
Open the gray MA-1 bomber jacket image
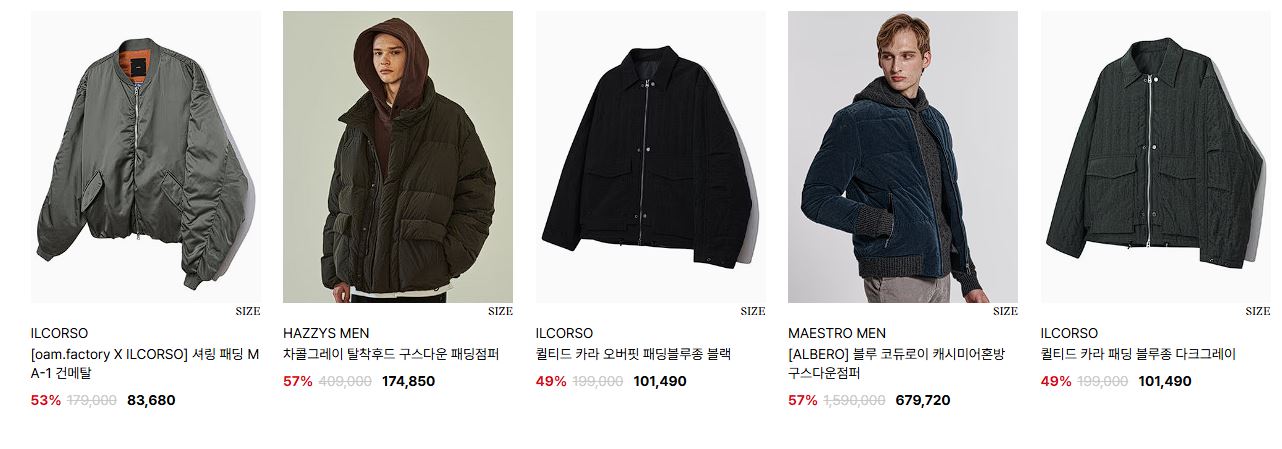coord(146,157)
